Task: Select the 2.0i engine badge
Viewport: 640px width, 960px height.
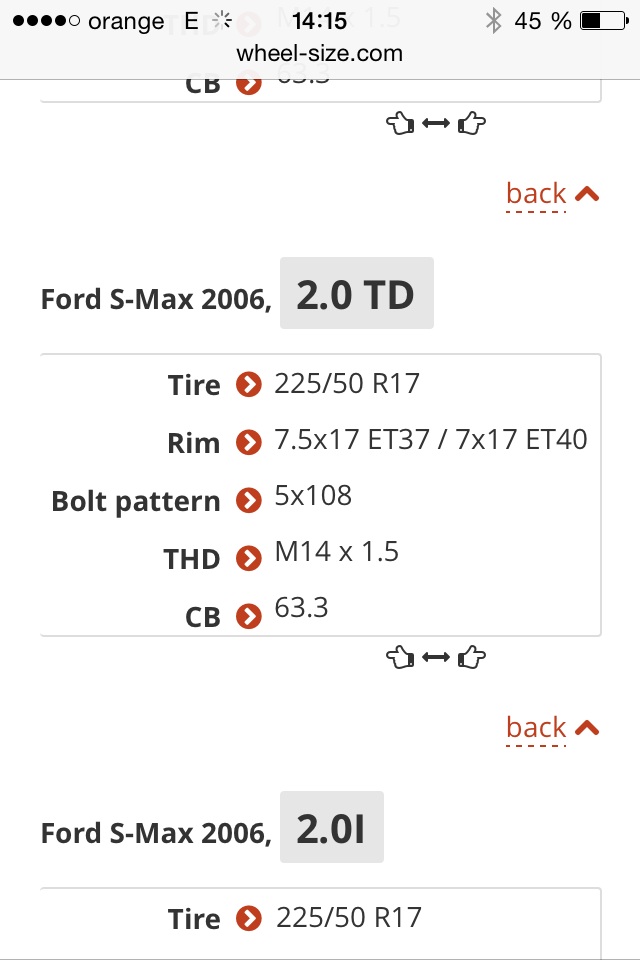Action: point(331,829)
